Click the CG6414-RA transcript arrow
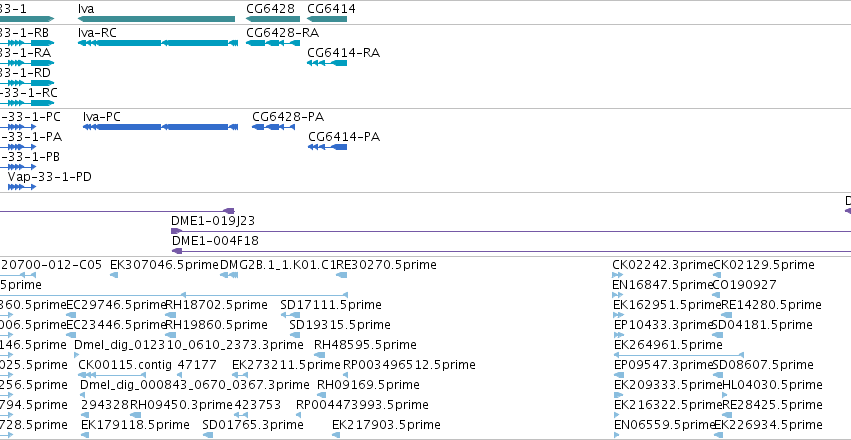The image size is (851, 440). [327, 63]
